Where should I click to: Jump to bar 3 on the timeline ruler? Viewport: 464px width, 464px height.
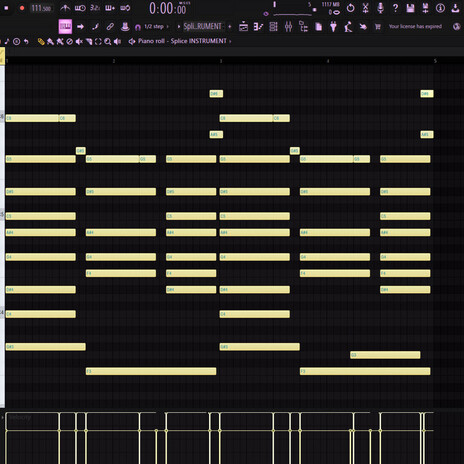click(221, 61)
